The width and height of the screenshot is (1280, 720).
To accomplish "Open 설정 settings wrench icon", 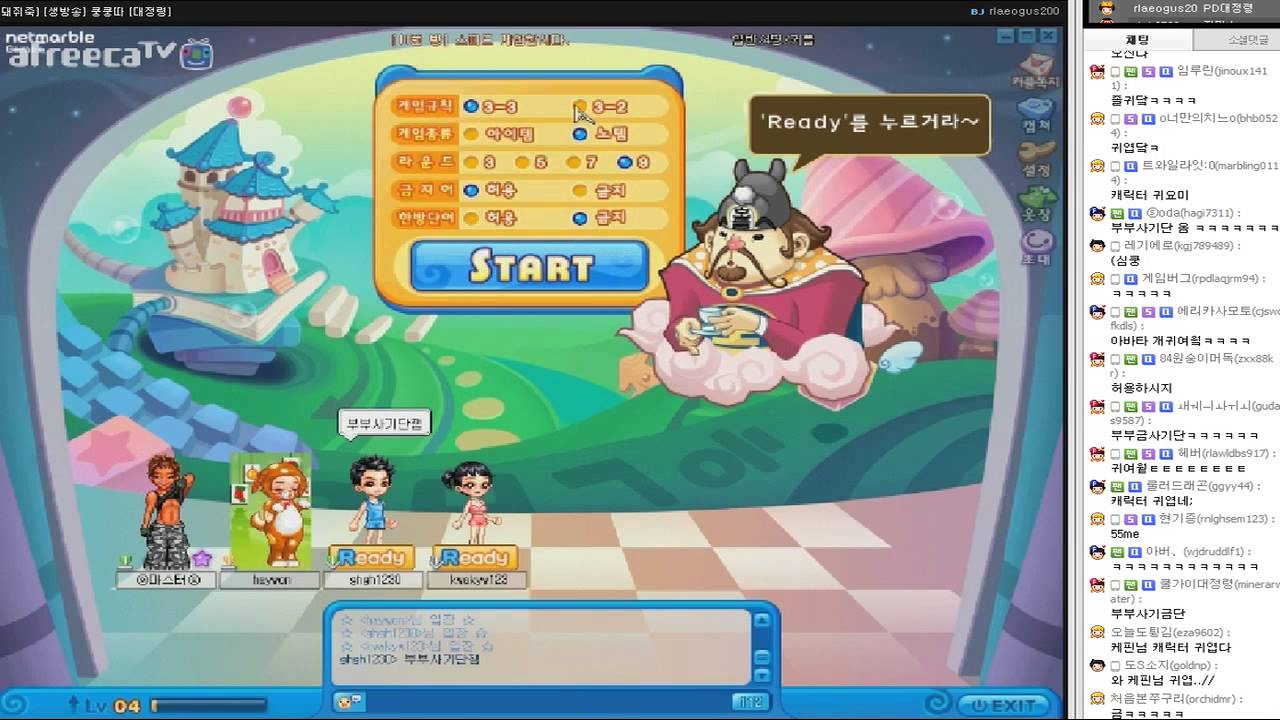I will [1037, 157].
